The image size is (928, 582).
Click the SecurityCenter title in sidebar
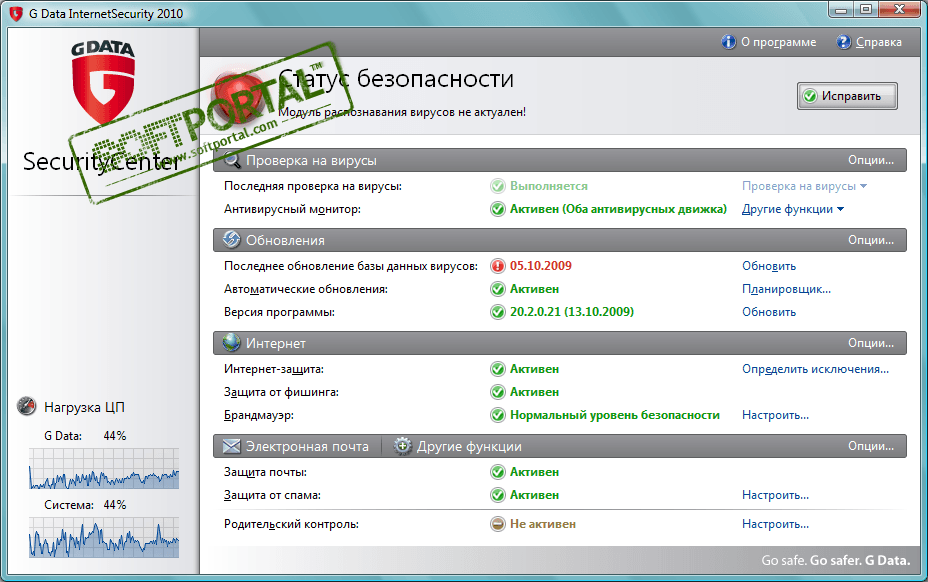[x=101, y=161]
